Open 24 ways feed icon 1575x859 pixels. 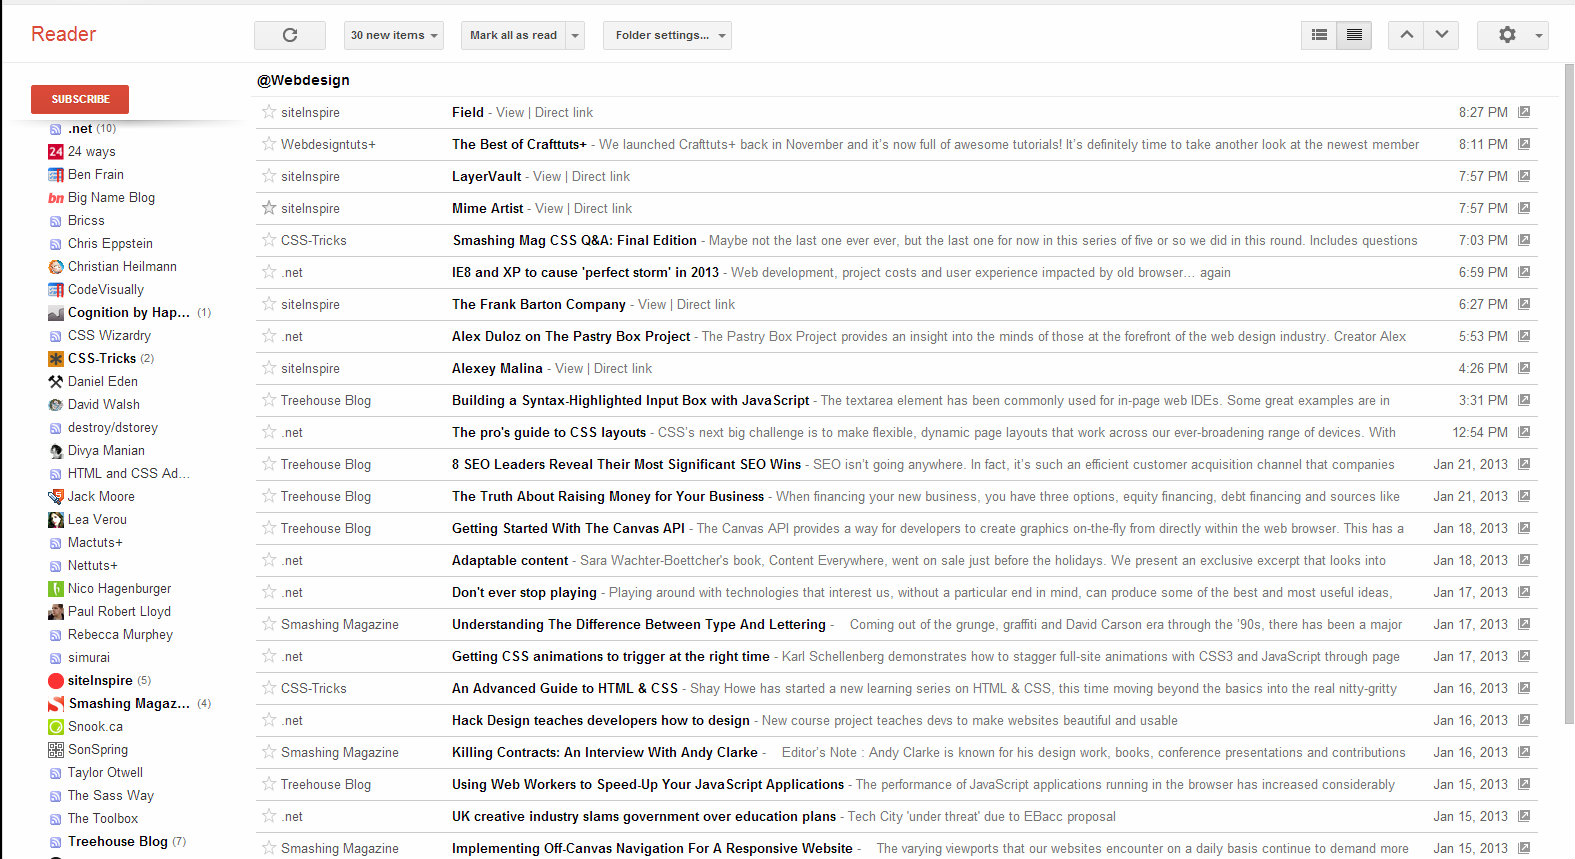pyautogui.click(x=56, y=152)
